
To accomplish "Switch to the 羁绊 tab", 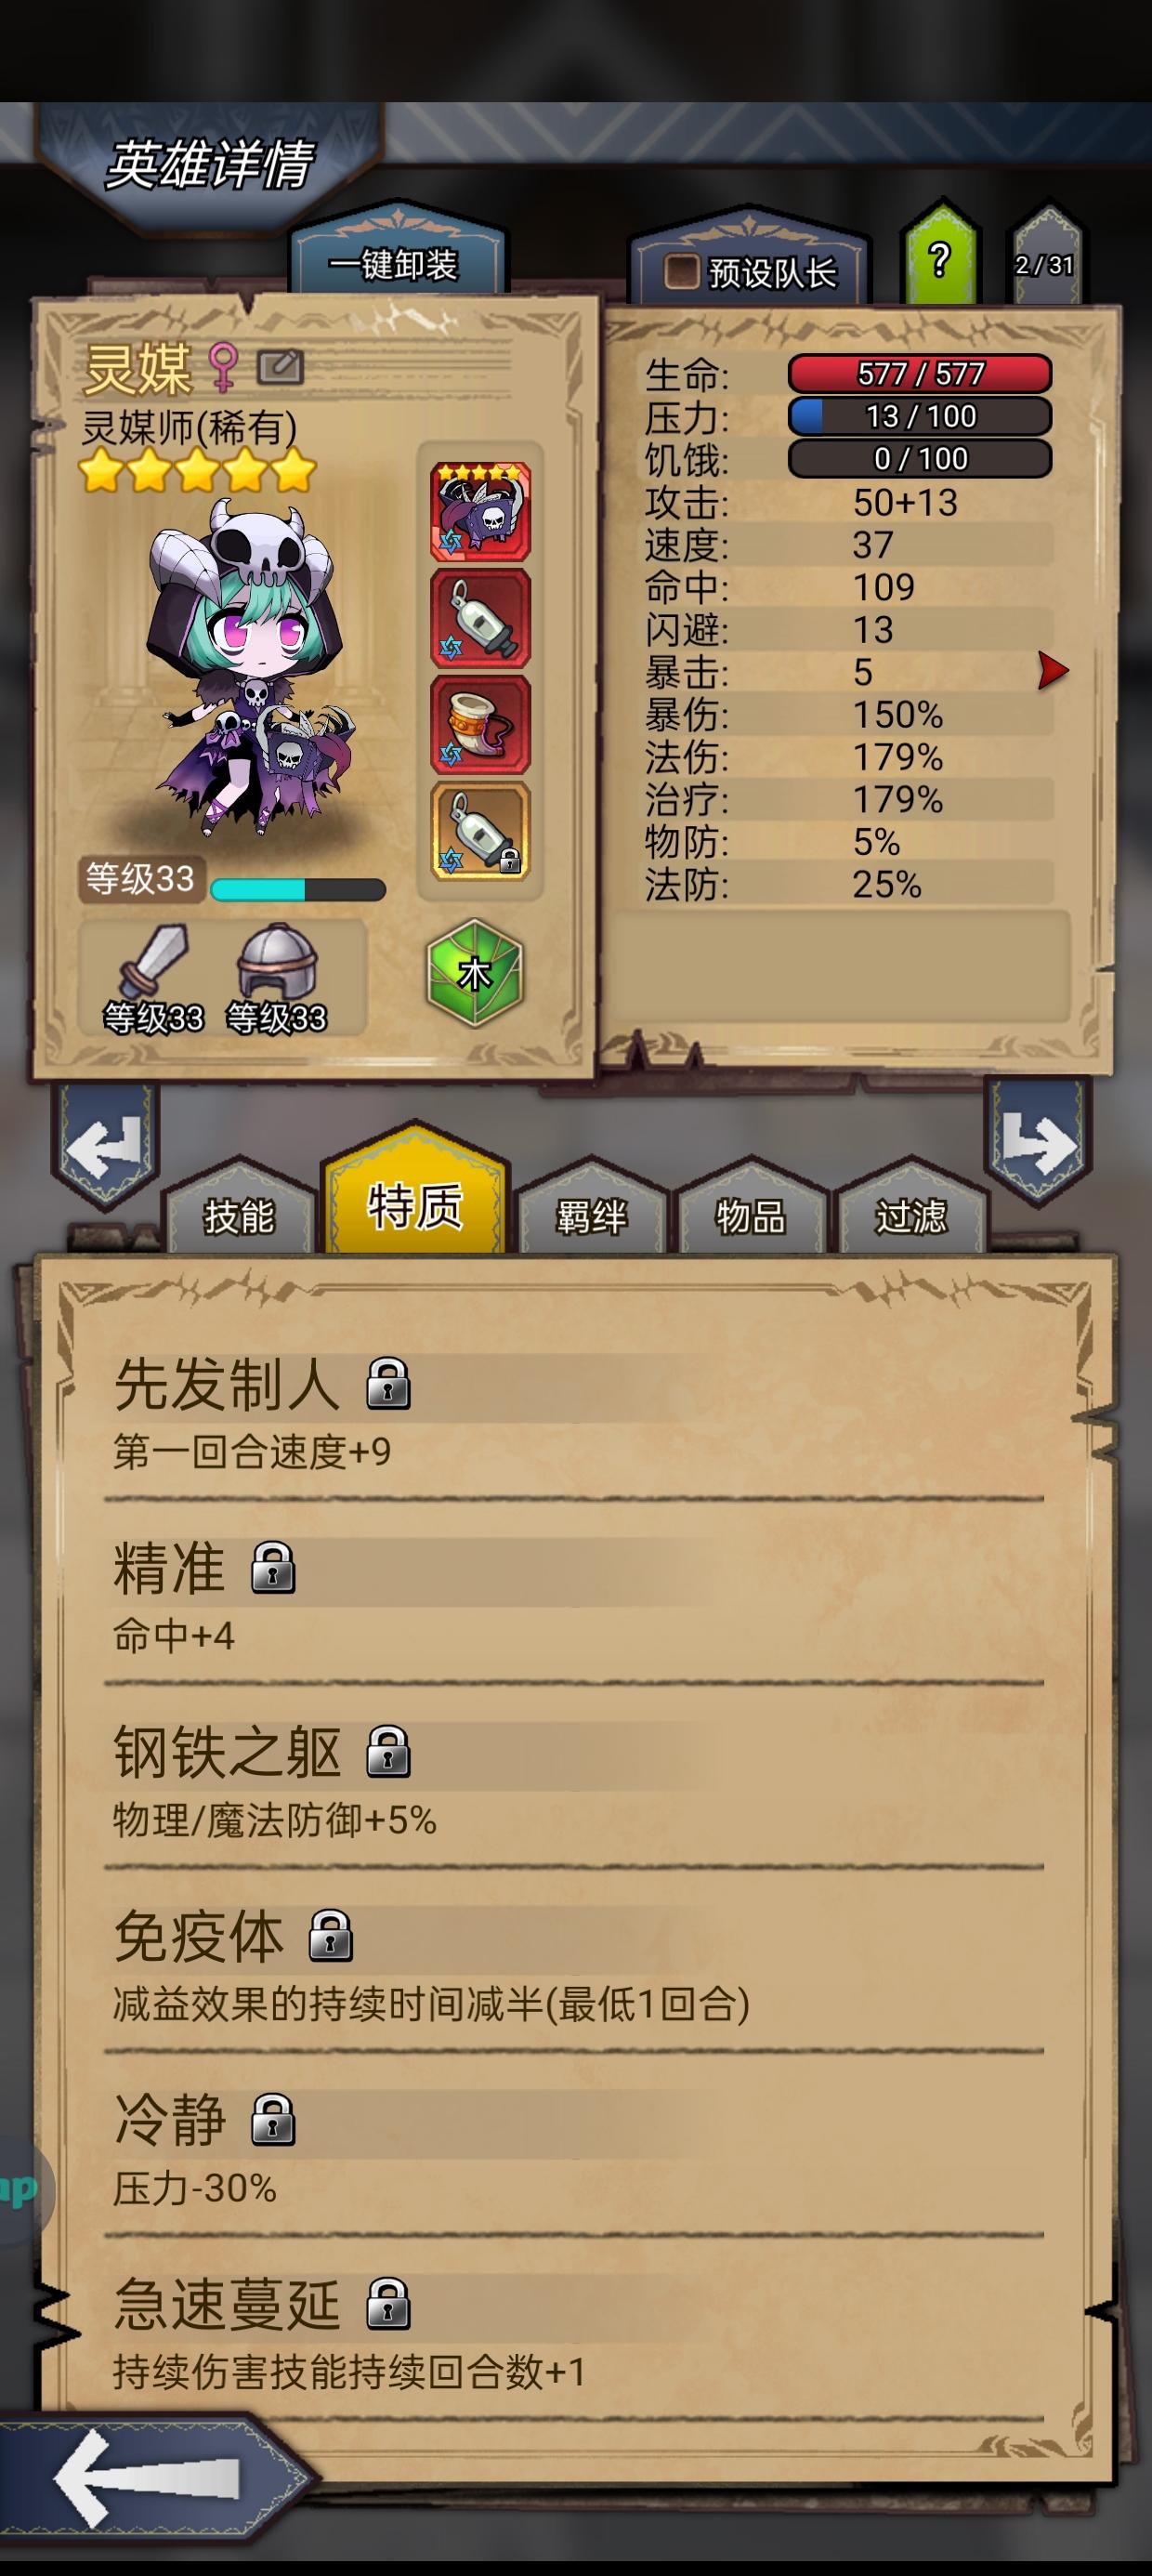I will pyautogui.click(x=591, y=1215).
